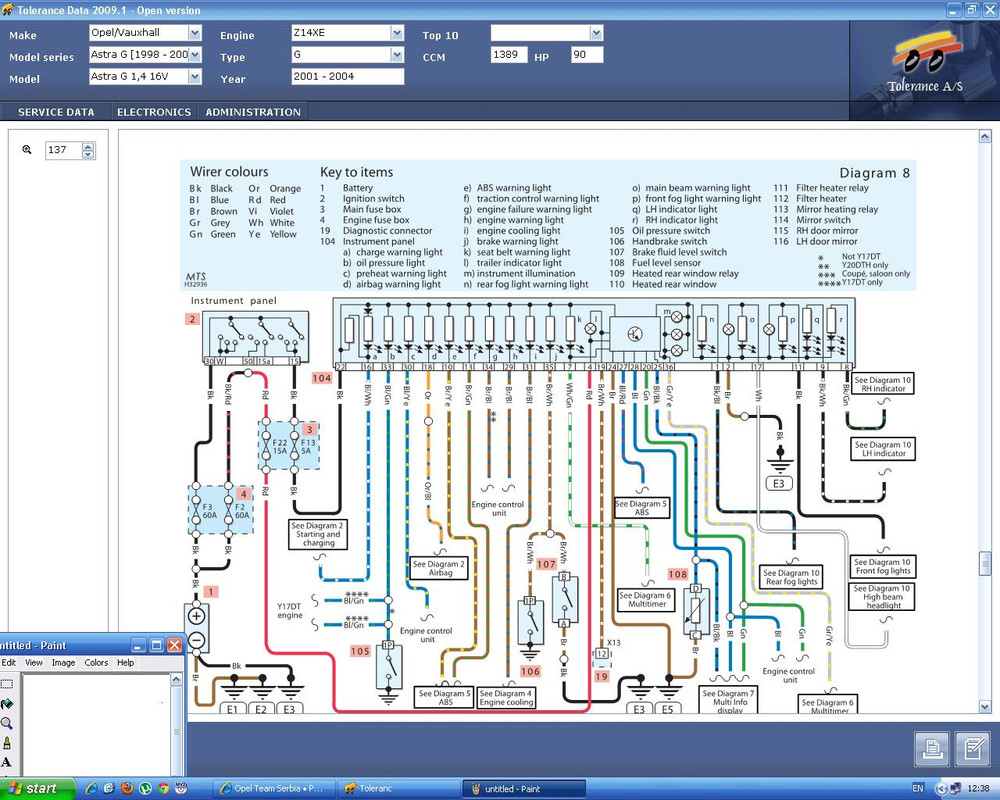The height and width of the screenshot is (800, 1000).
Task: Click 'See Diagram 6 Multitimer' box near 108
Action: pos(647,599)
